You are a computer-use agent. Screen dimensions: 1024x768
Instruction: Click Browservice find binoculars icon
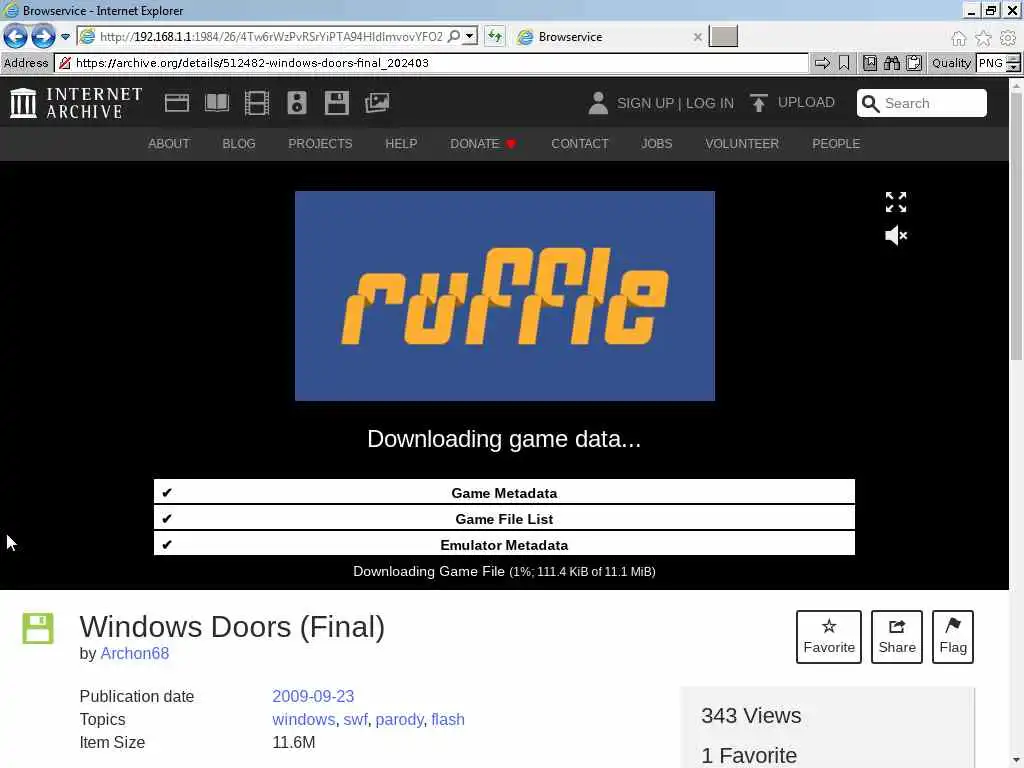coord(891,63)
